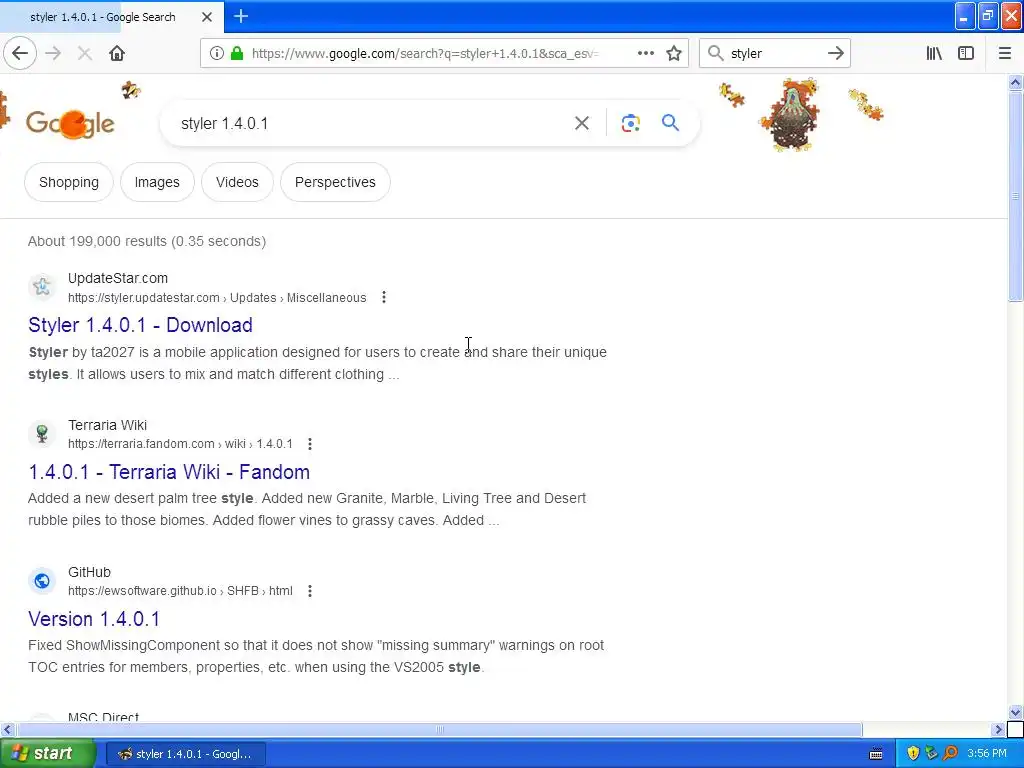Open the Version 1.4.0.1 GitHub result
The image size is (1024, 768).
pos(94,618)
